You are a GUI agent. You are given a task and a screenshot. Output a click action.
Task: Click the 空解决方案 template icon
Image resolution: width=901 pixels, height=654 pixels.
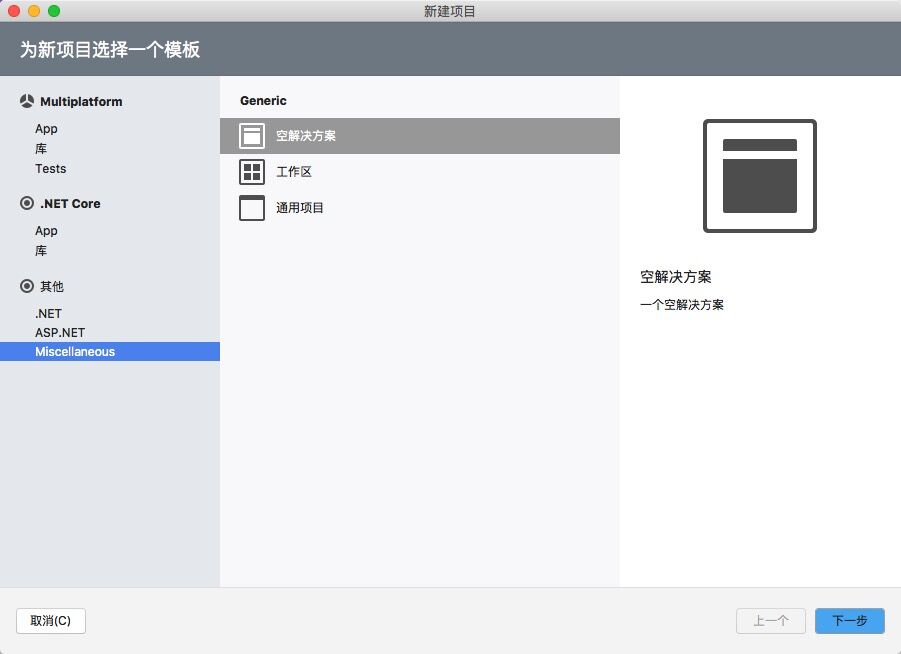[252, 136]
